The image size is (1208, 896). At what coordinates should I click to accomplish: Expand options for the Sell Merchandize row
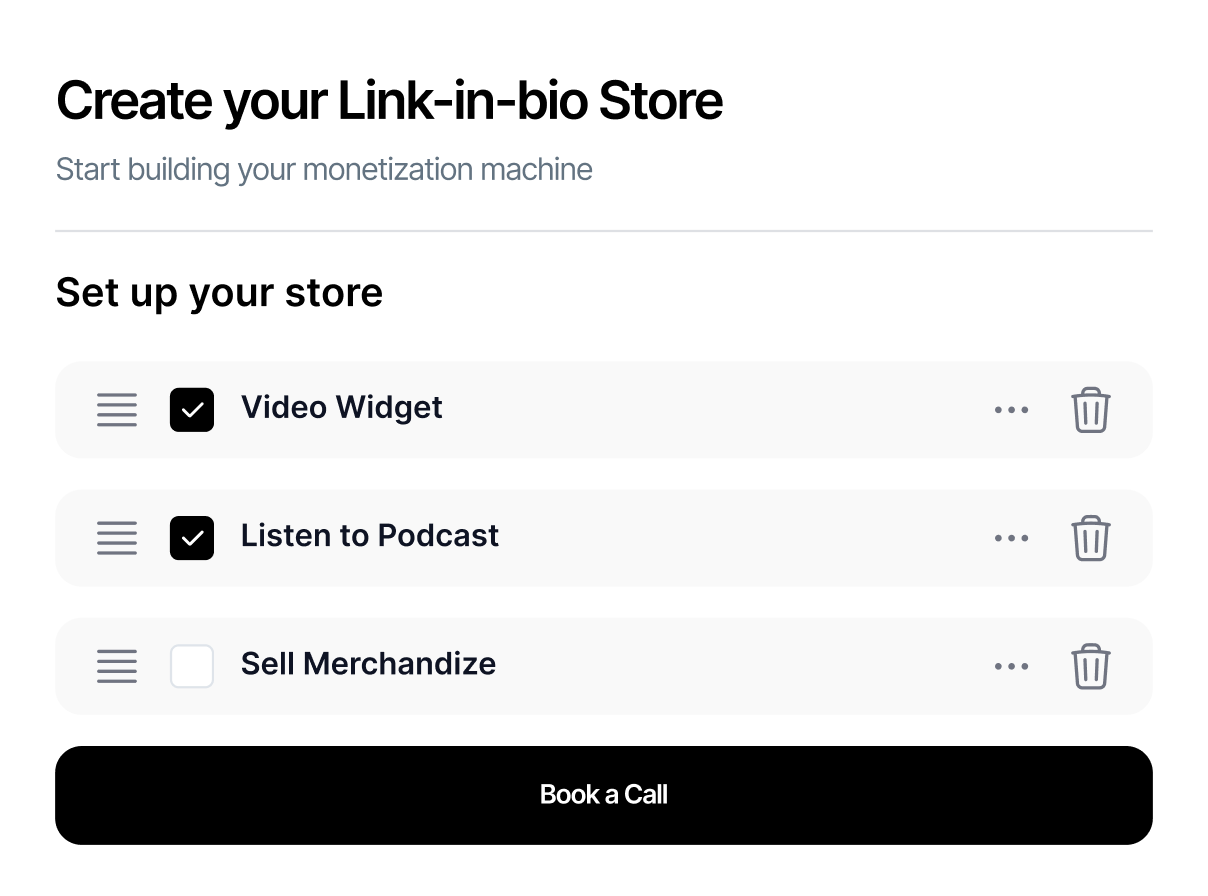tap(1012, 666)
